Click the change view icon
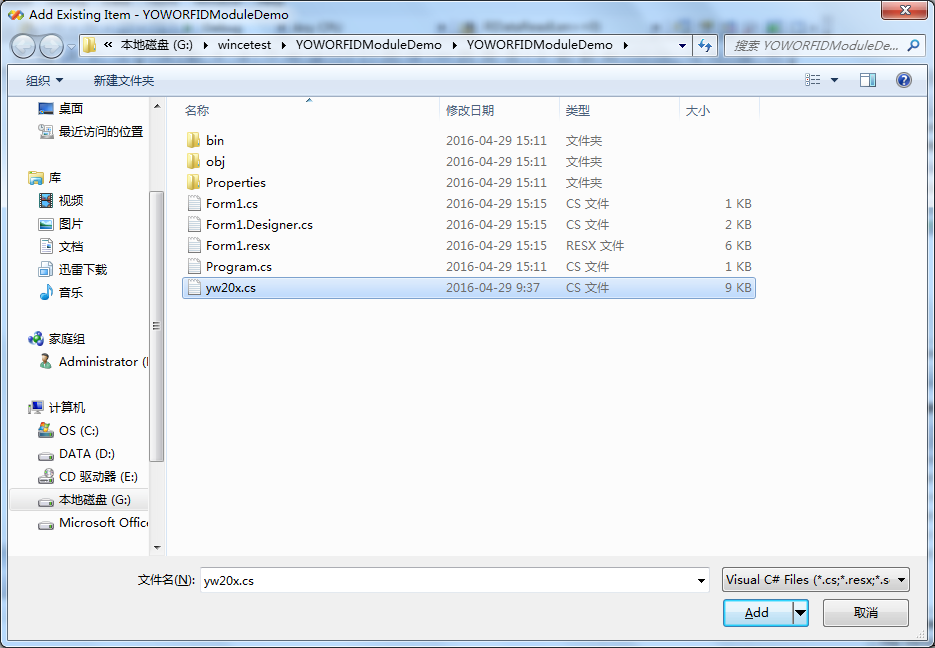 click(813, 80)
